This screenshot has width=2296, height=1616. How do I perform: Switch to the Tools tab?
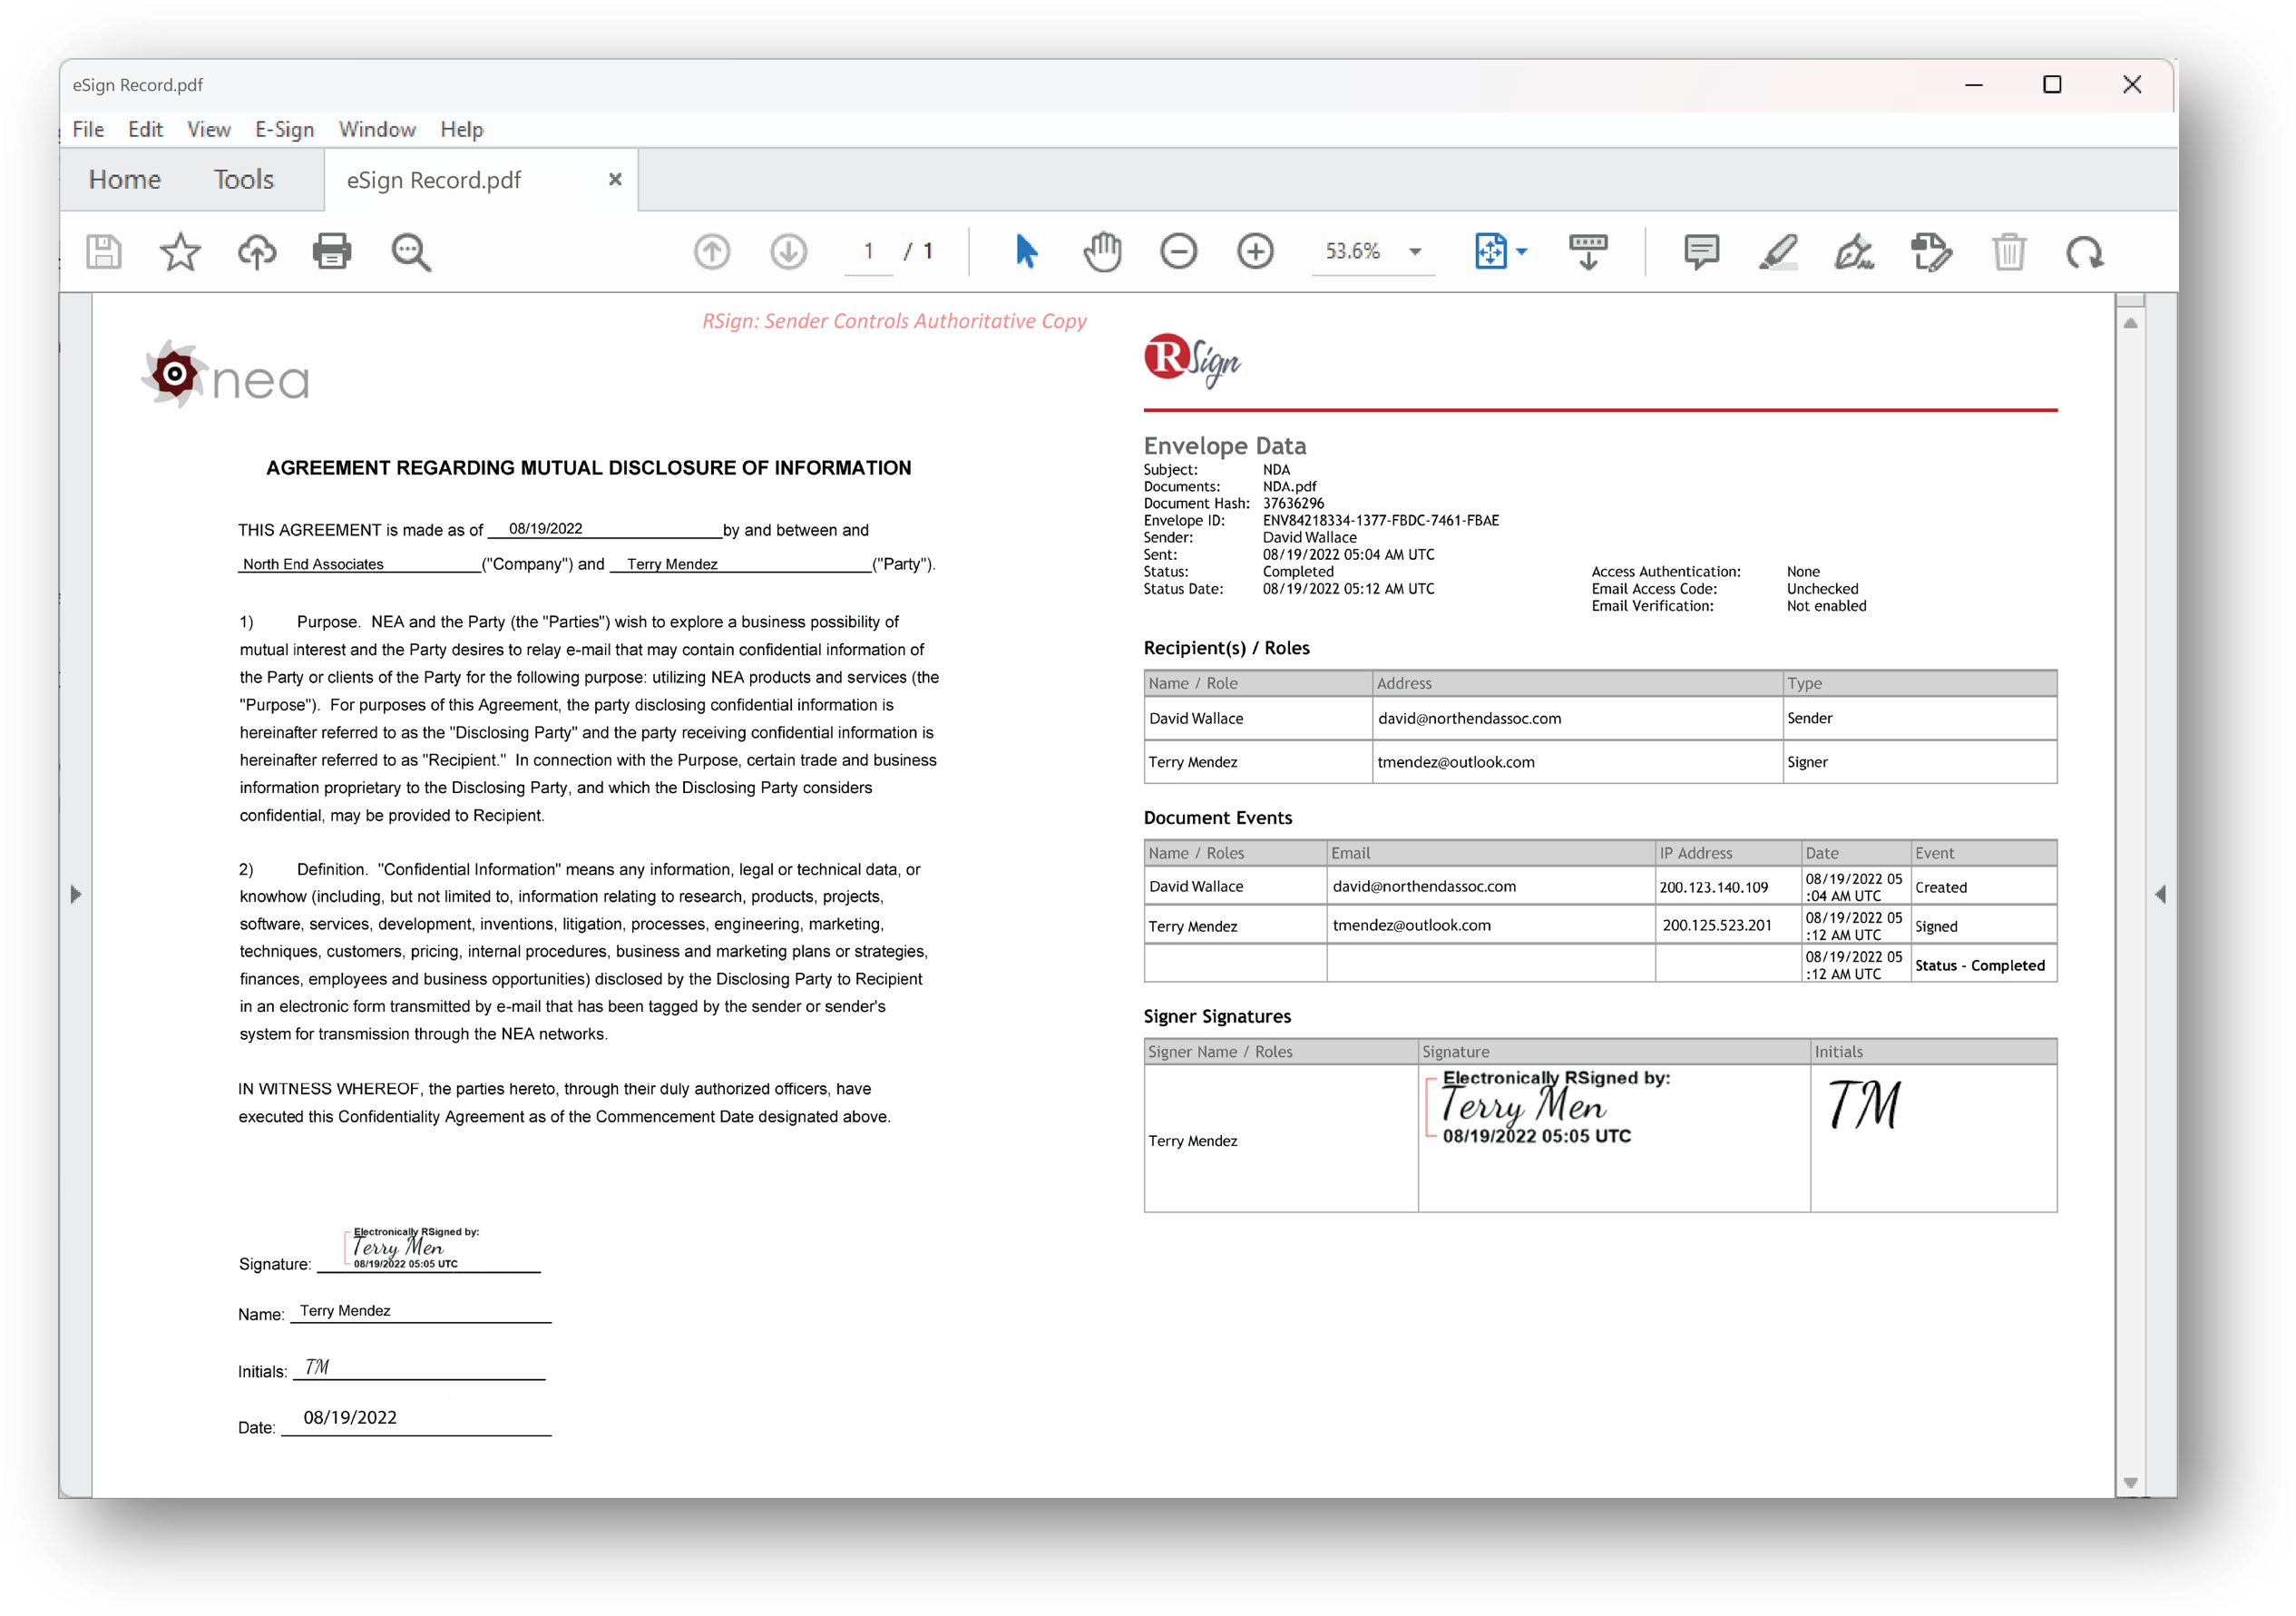point(243,179)
